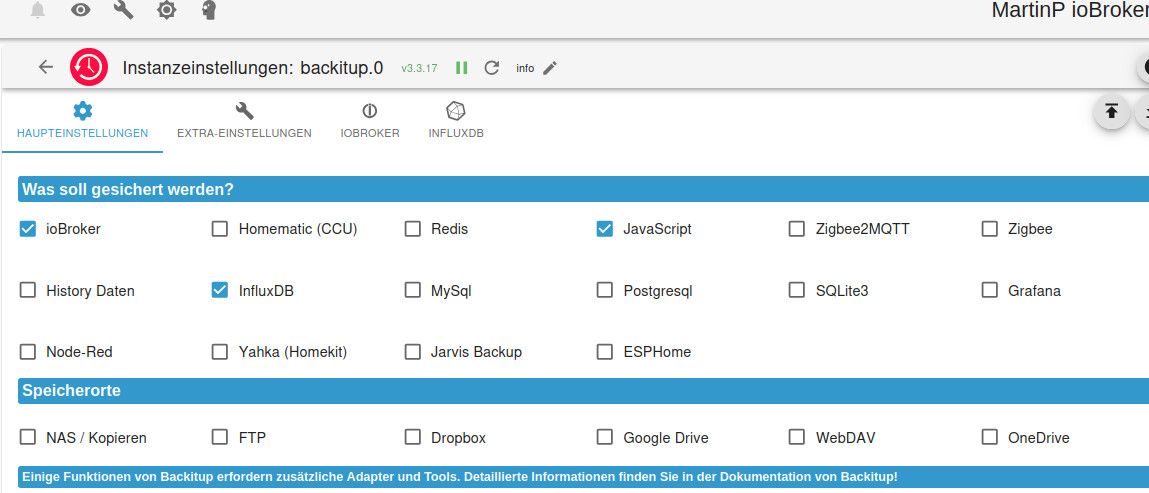Select NAS / Kopieren storage location
The width and height of the screenshot is (1149, 493).
28,437
